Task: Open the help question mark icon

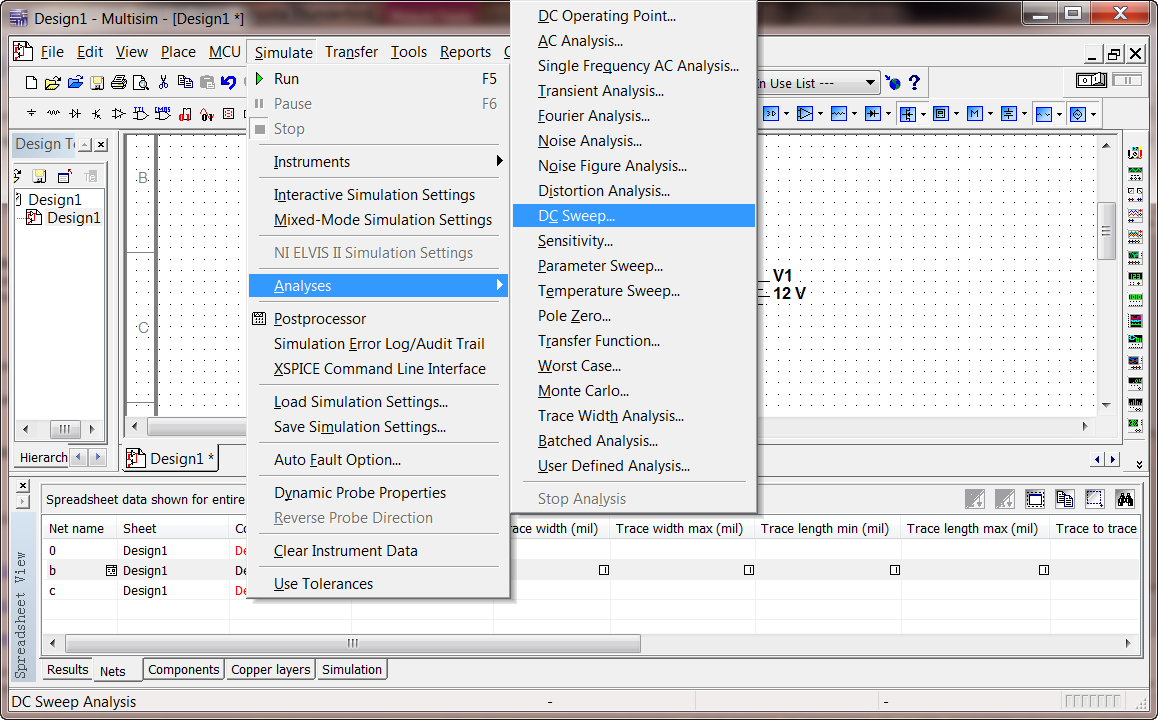Action: pos(914,83)
